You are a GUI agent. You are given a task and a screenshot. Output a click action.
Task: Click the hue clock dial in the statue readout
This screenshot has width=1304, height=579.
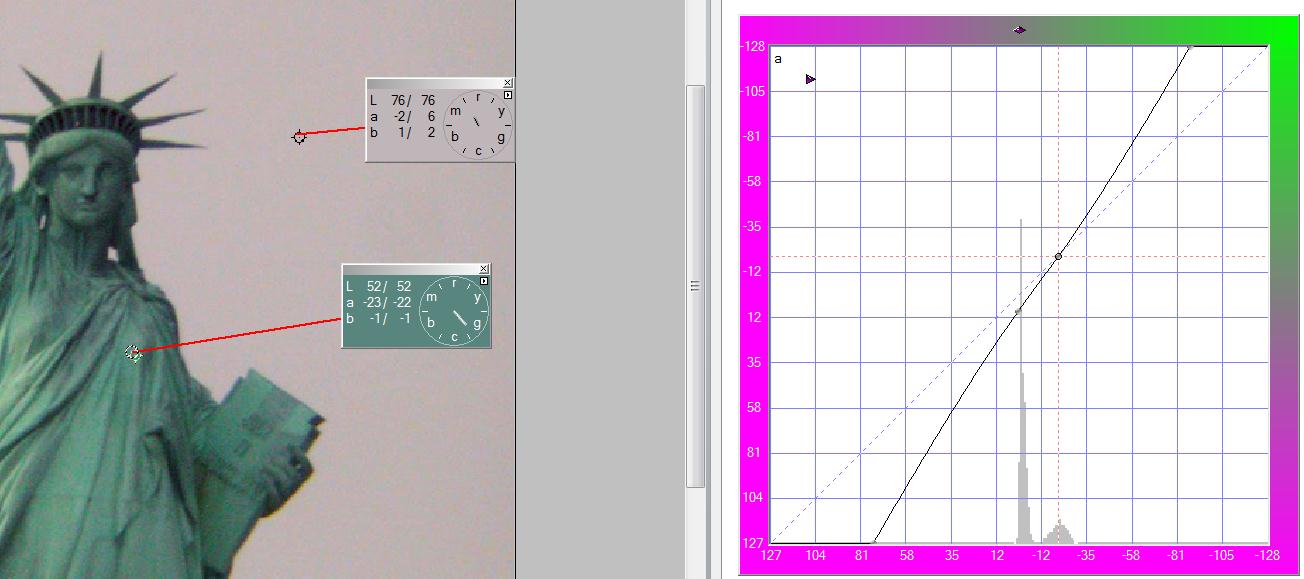click(x=454, y=310)
